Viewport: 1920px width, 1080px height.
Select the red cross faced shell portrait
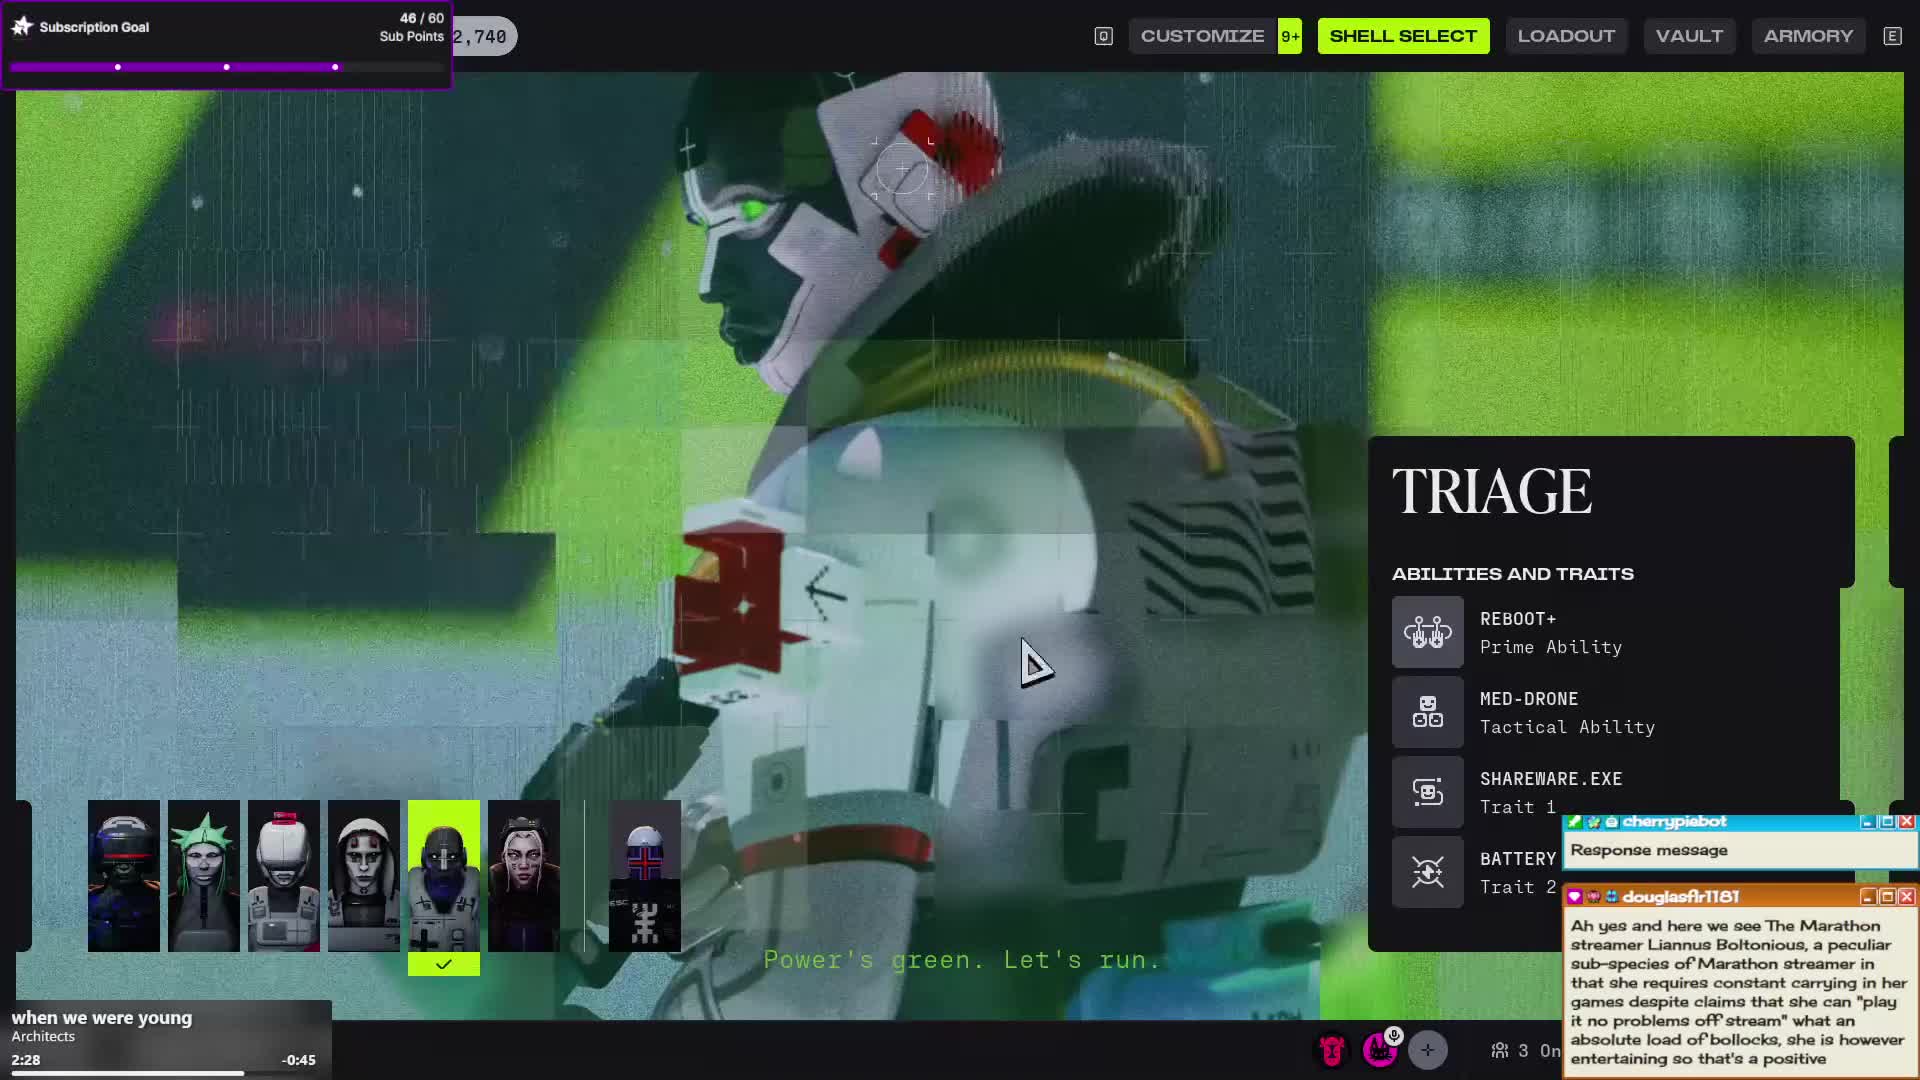[x=645, y=876]
